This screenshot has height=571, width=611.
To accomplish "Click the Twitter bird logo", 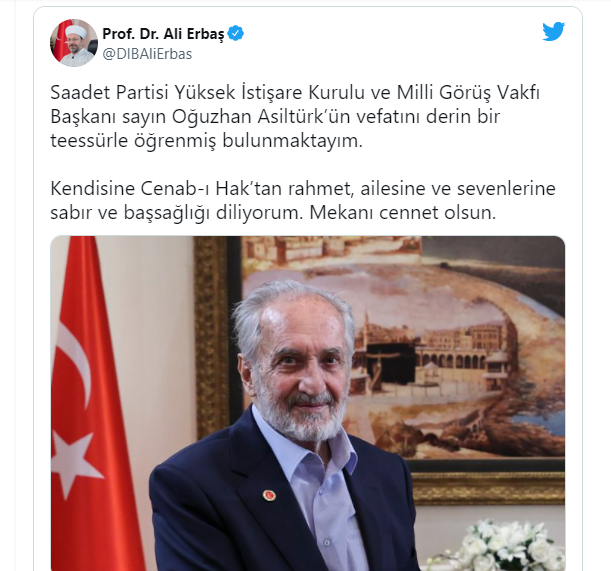I will pos(553,32).
